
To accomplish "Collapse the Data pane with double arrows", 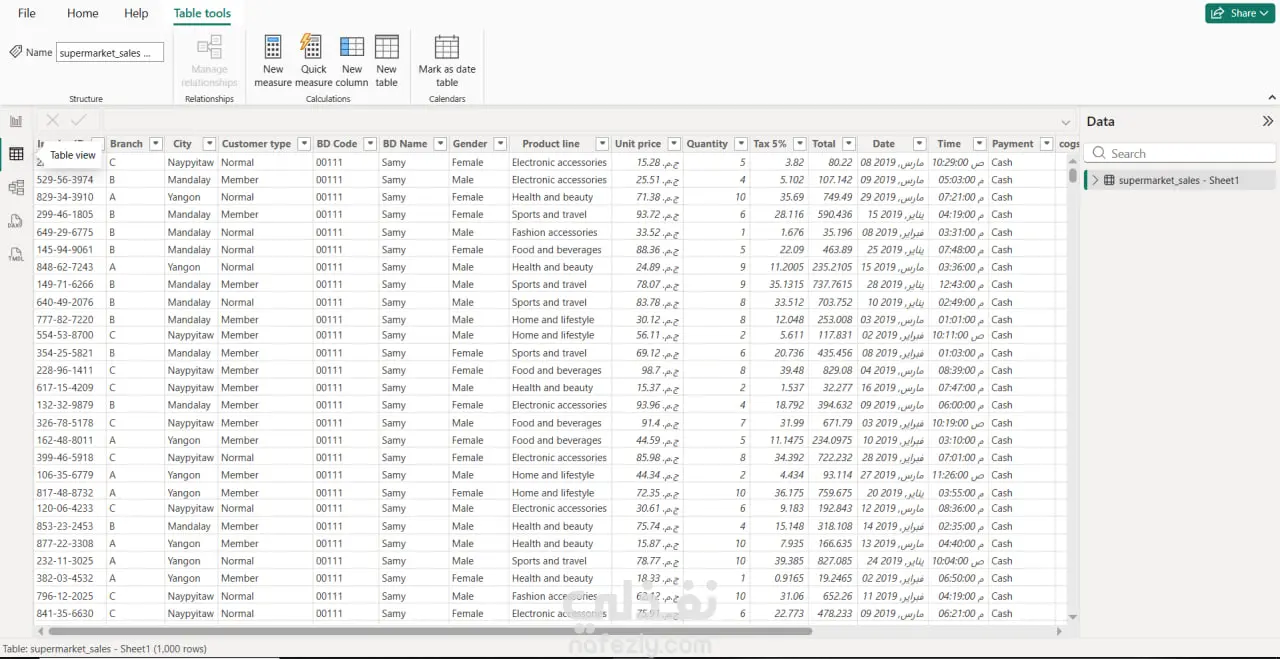I will pyautogui.click(x=1268, y=121).
